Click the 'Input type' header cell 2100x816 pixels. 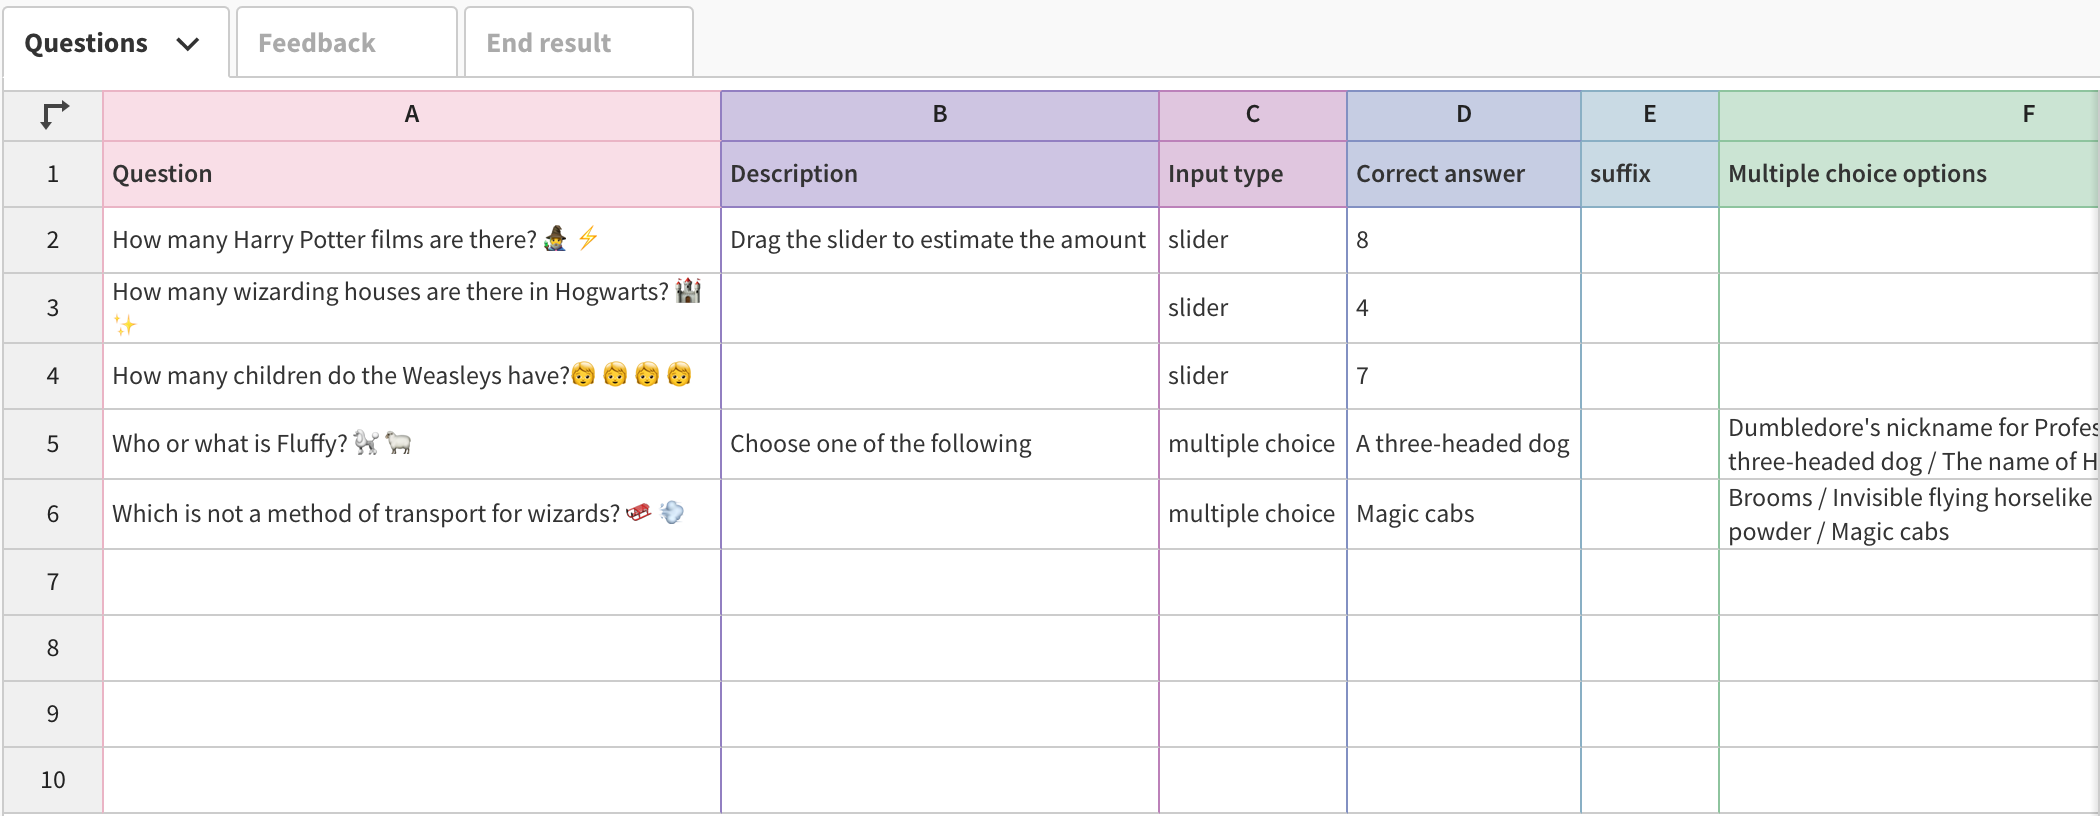click(1253, 174)
